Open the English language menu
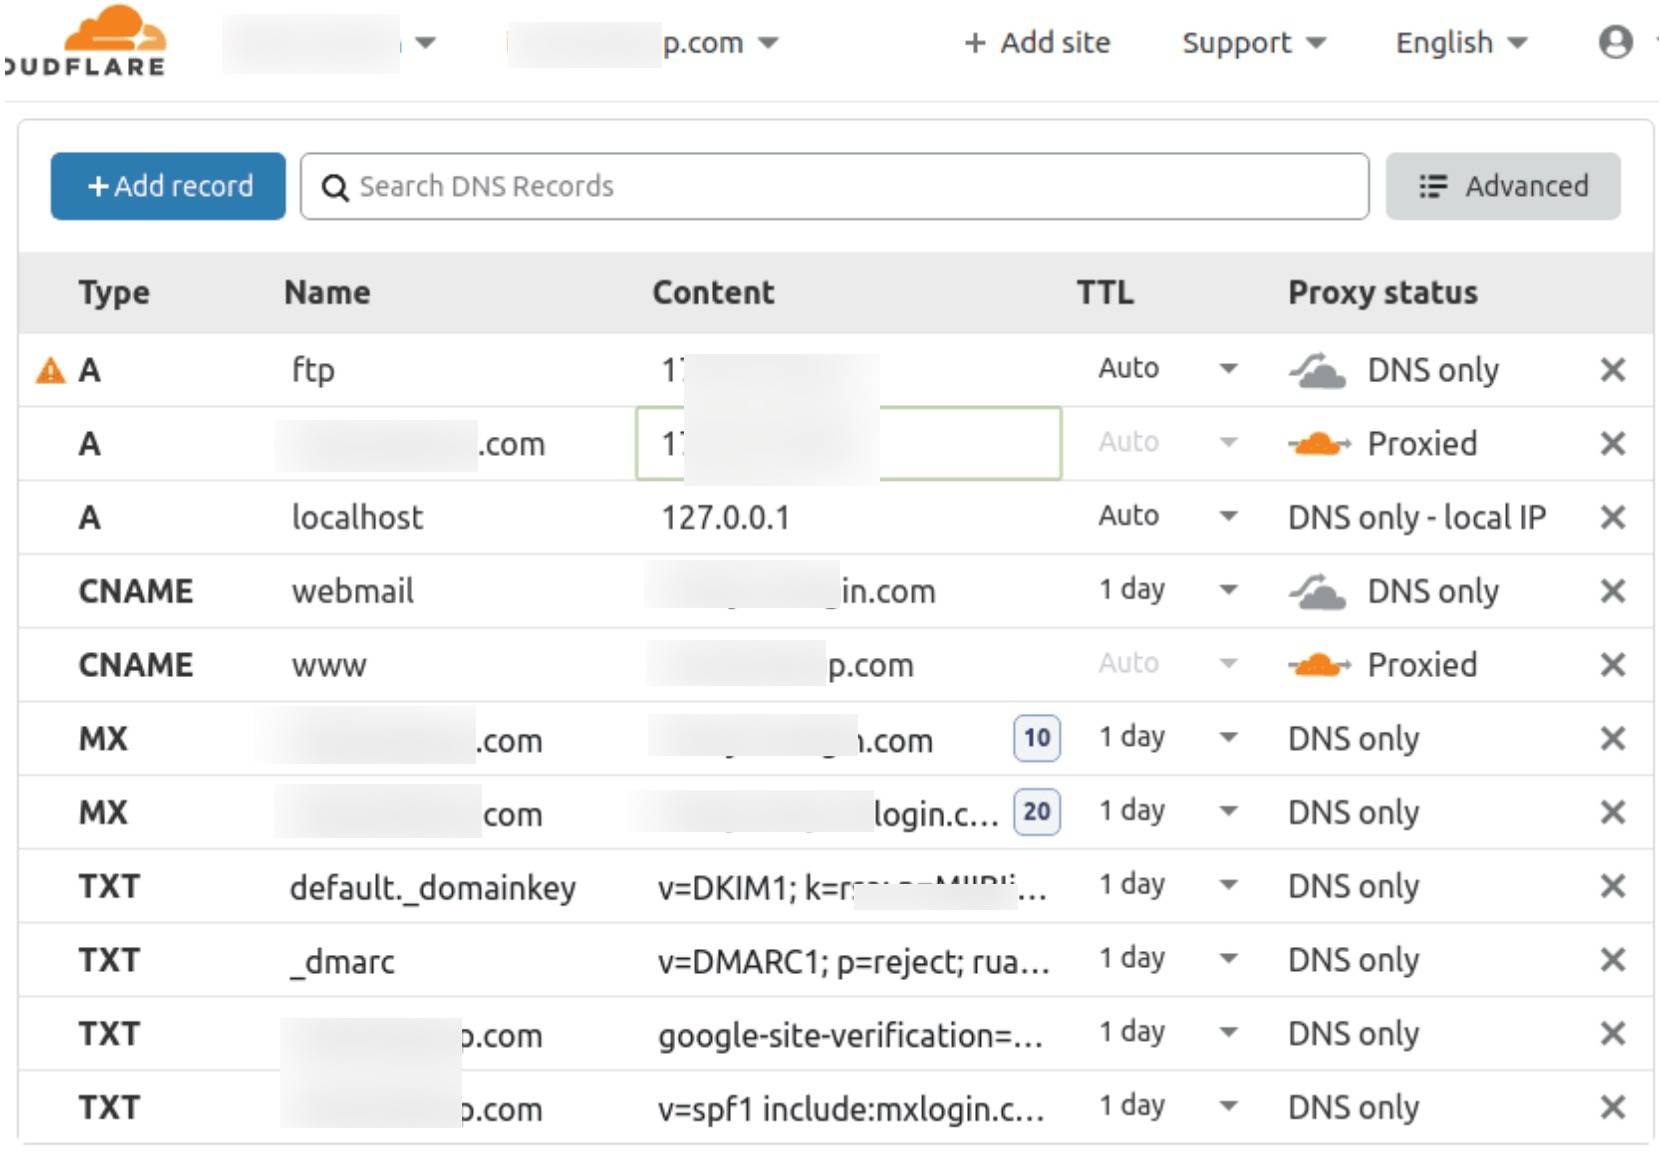1660x1154 pixels. (x=1457, y=42)
